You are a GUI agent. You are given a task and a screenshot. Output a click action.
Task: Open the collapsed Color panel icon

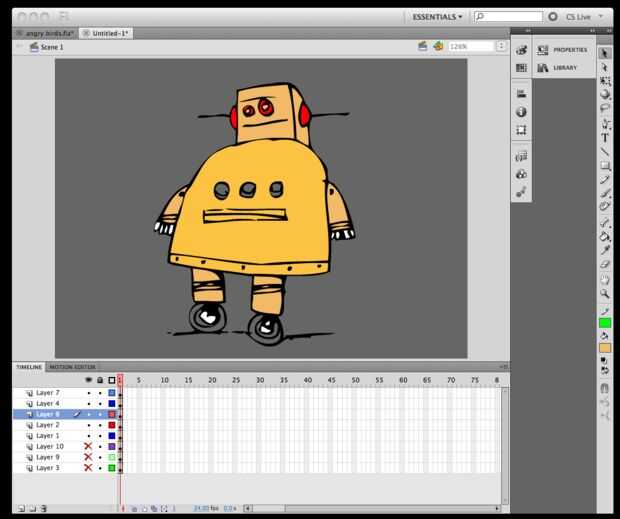[522, 50]
